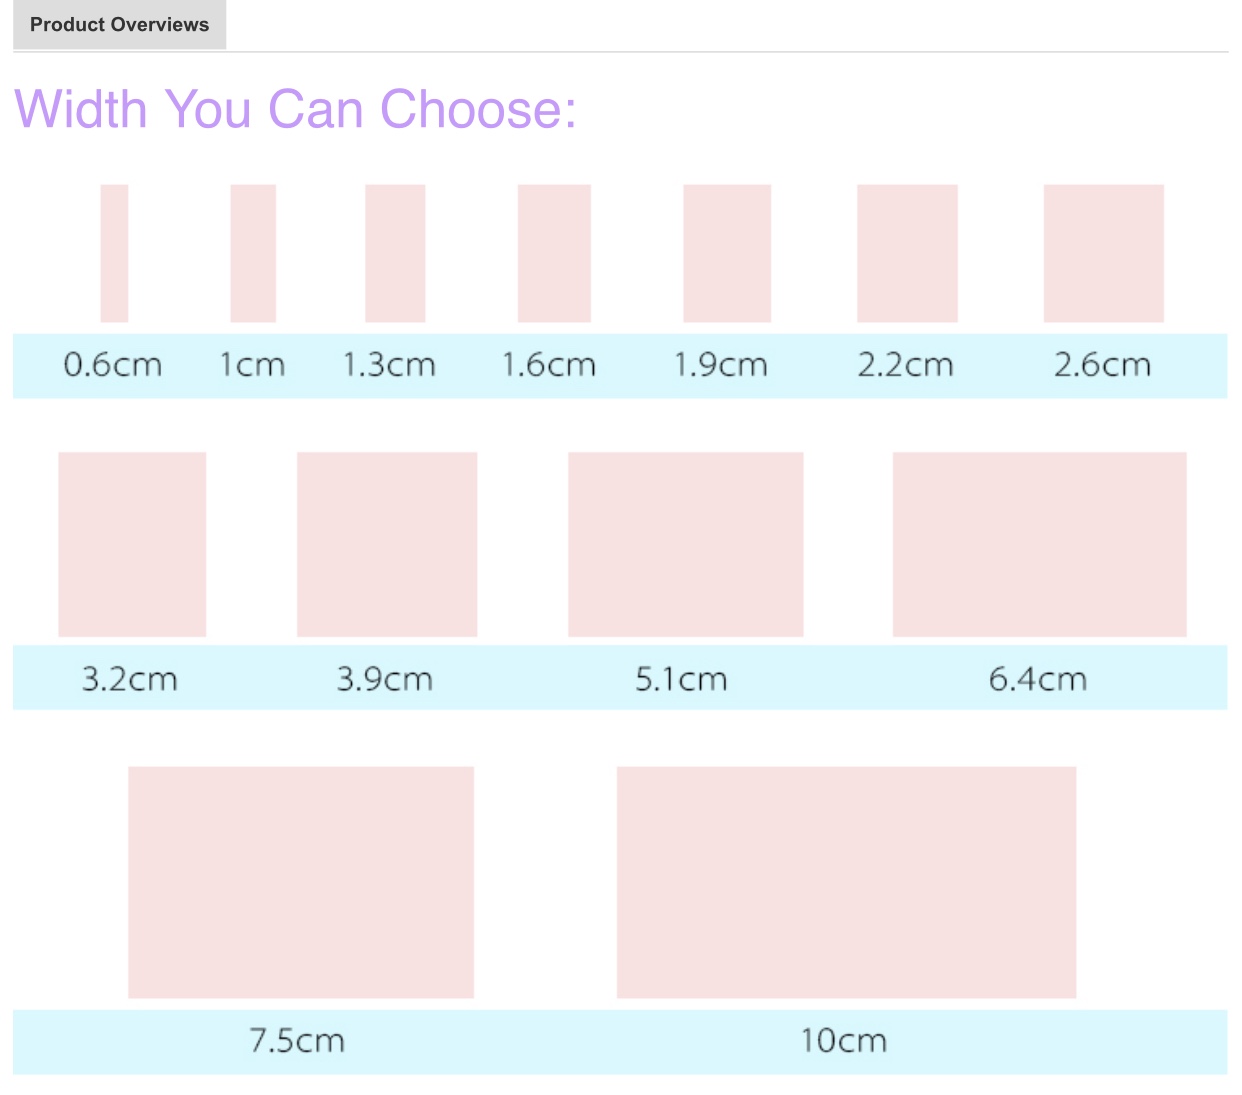Select the 1cm pink width swatch
Image resolution: width=1242 pixels, height=1095 pixels.
click(x=253, y=253)
